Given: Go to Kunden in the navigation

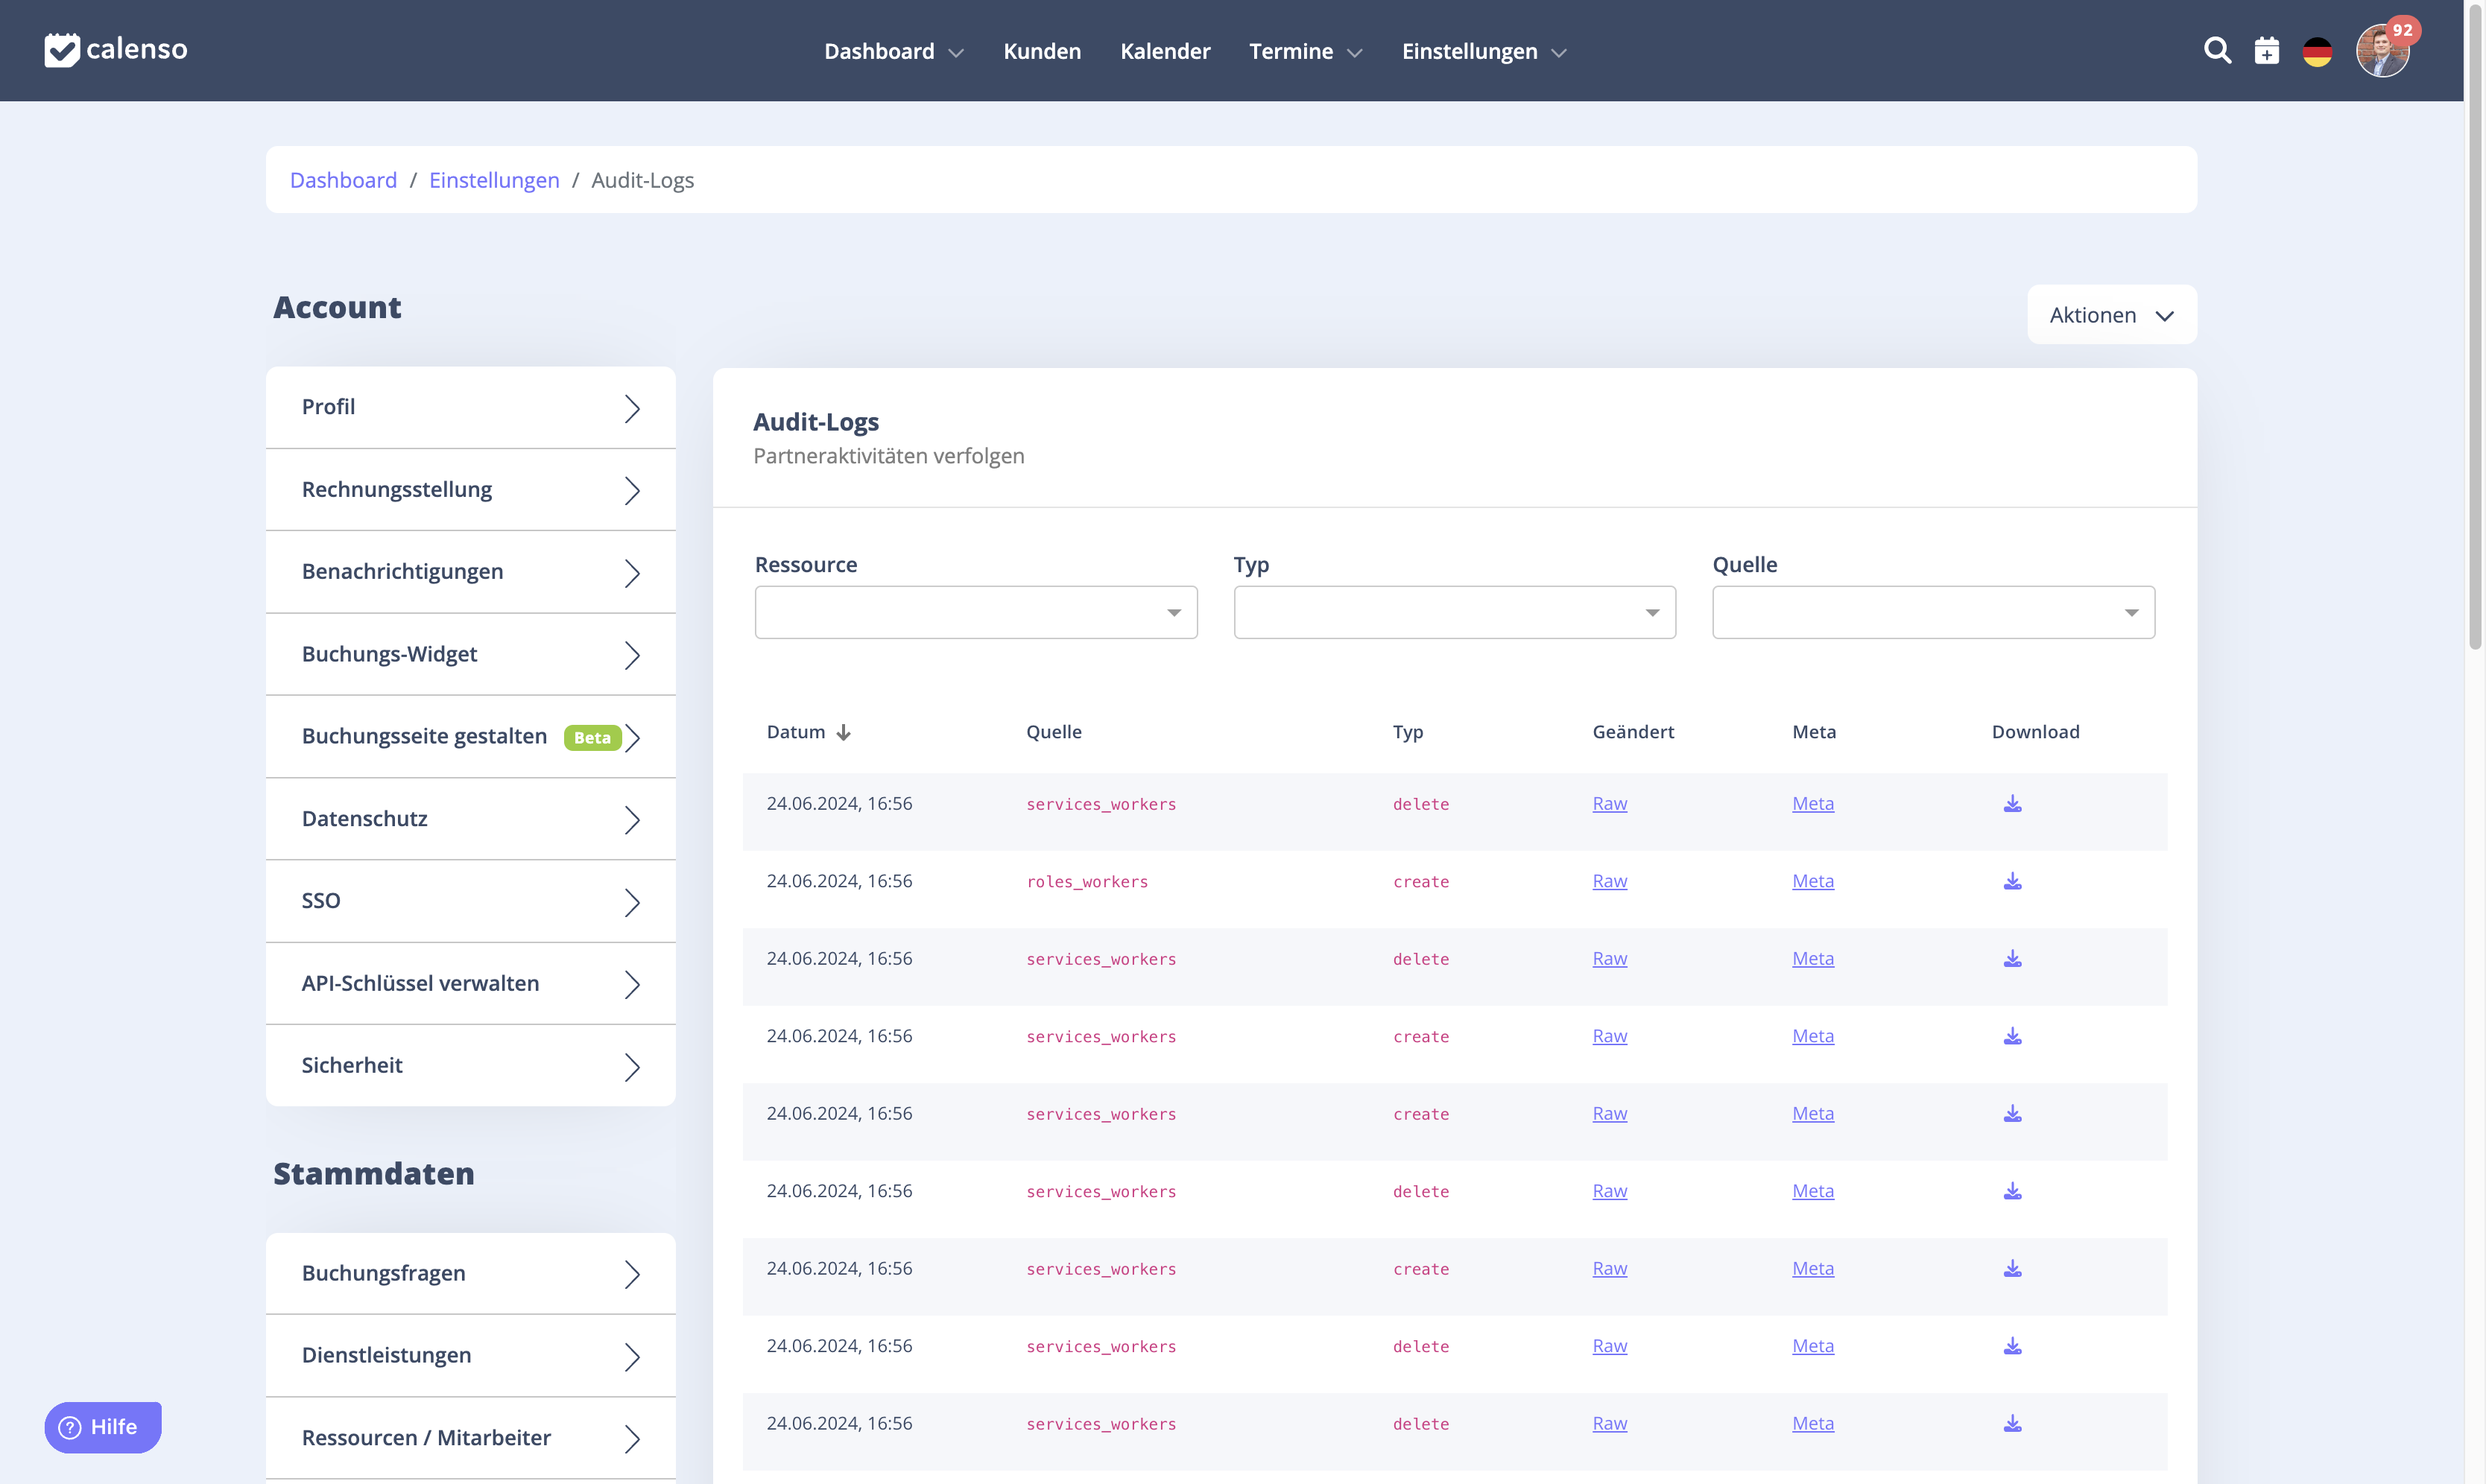Looking at the screenshot, I should (1042, 51).
